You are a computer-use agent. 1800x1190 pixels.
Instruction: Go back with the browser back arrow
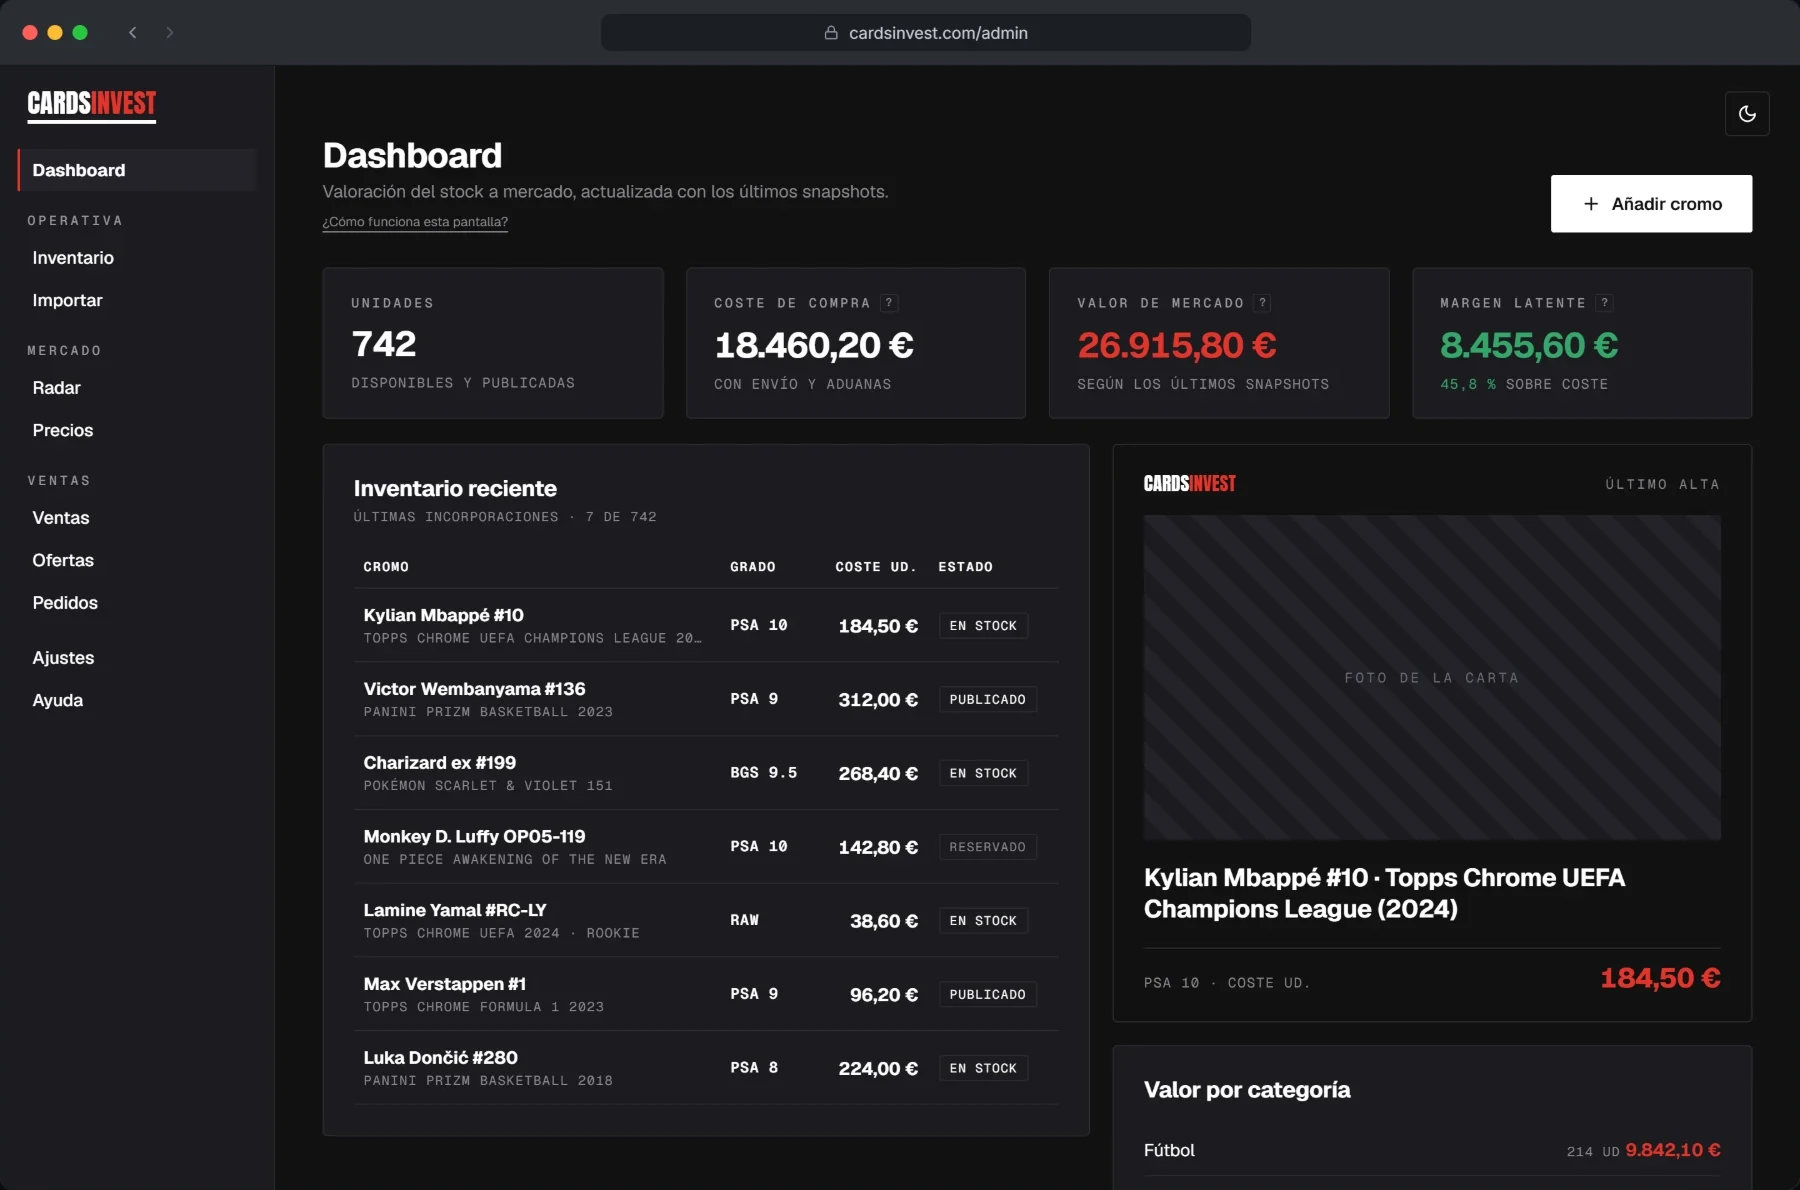(x=132, y=33)
